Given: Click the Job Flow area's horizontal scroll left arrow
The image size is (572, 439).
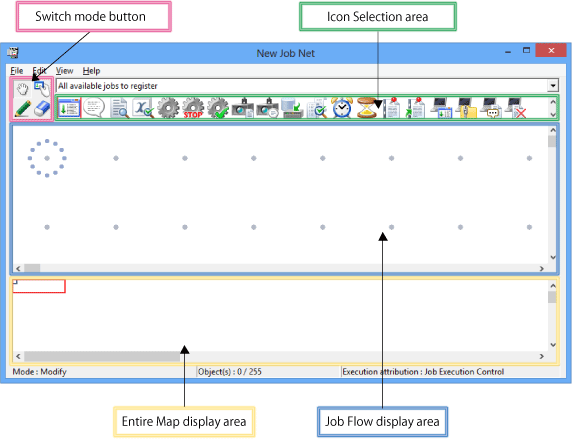Looking at the screenshot, I should coord(18,269).
